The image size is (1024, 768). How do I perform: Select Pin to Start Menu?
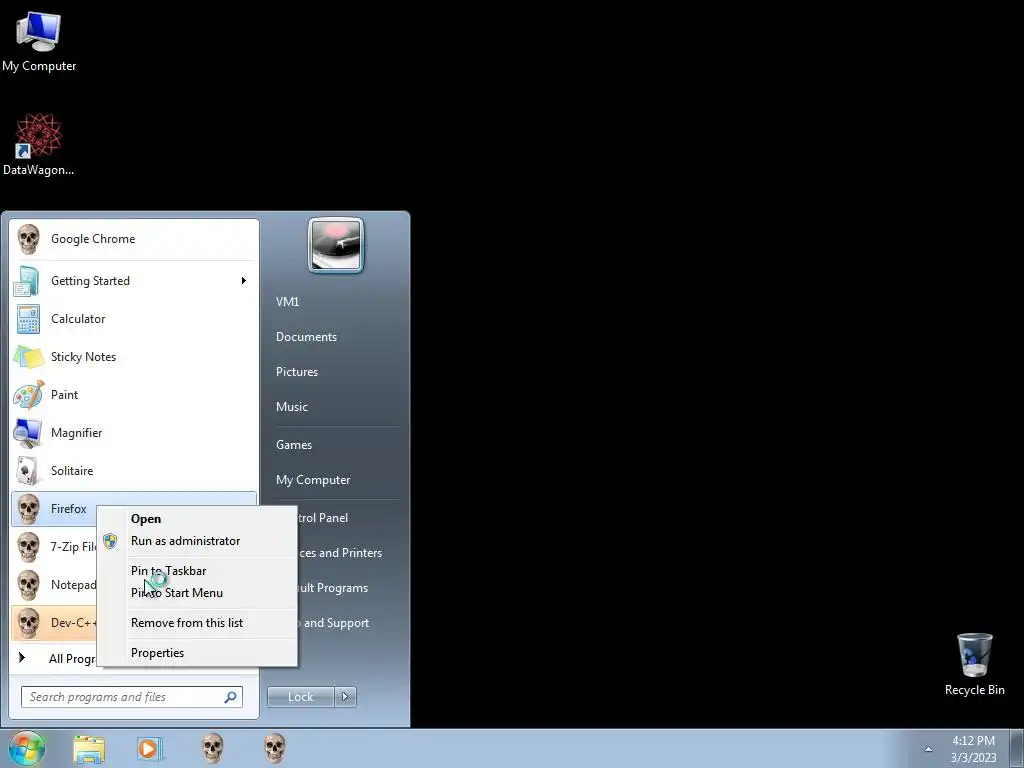tap(197, 593)
